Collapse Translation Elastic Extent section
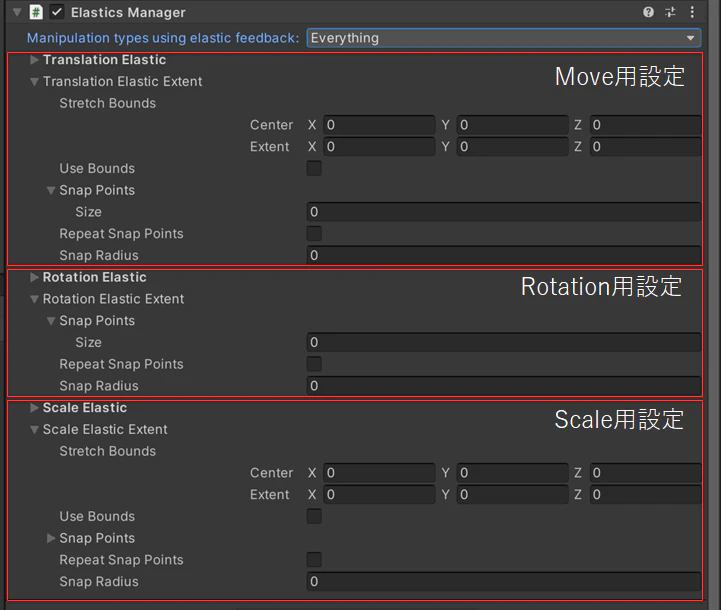Viewport: 721px width, 610px height. click(x=34, y=82)
